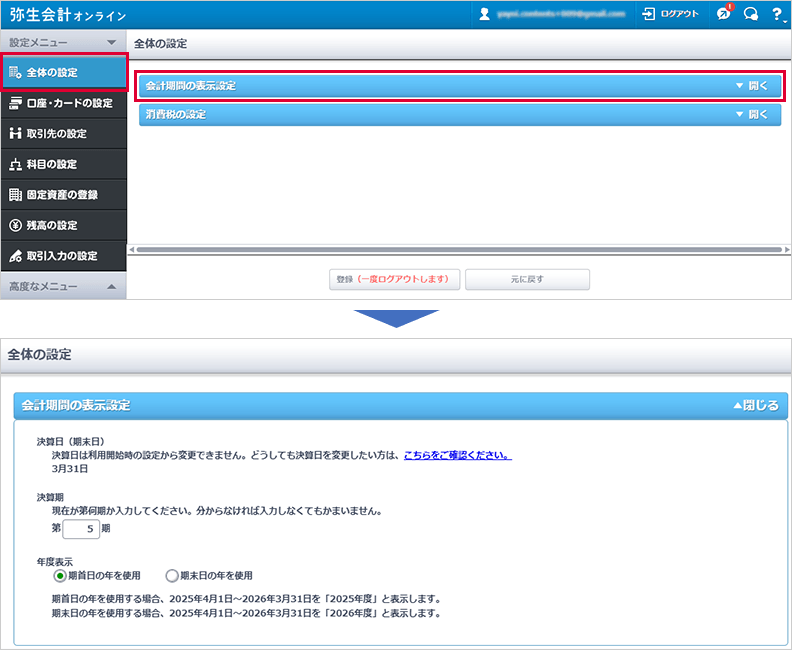
Task: Open the こちらをご確認ください link
Action: click(457, 455)
